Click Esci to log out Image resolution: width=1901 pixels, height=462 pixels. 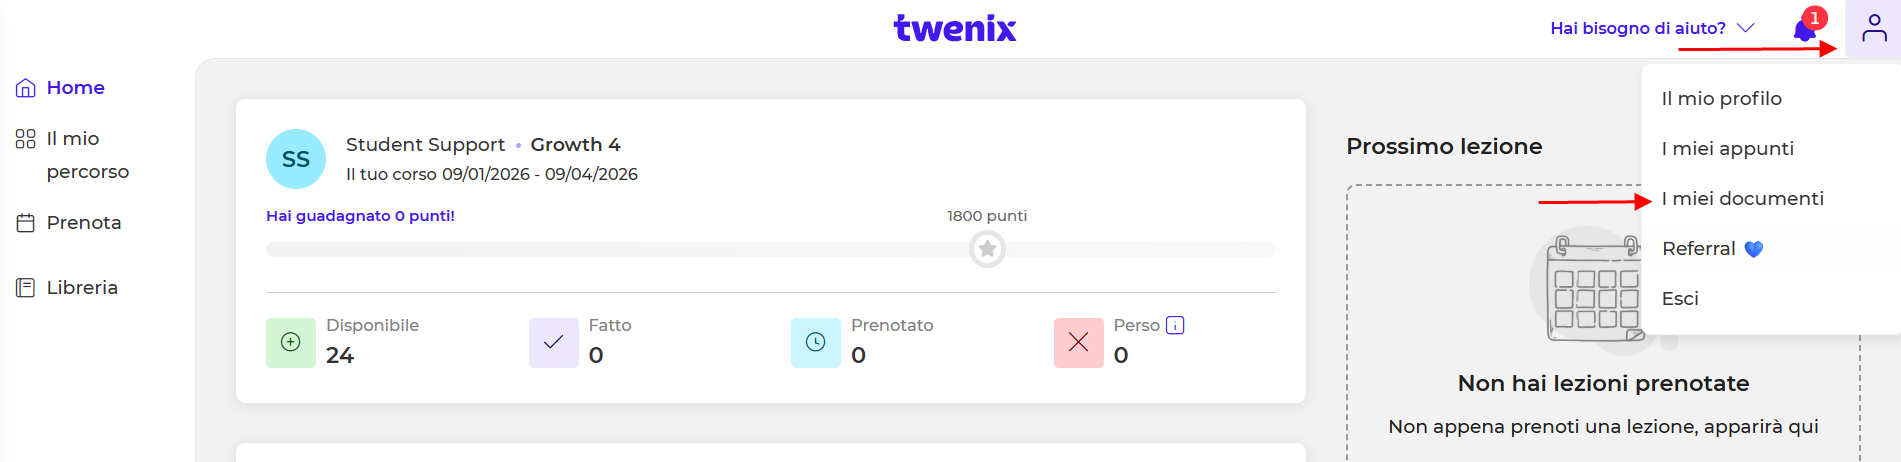[x=1680, y=298]
